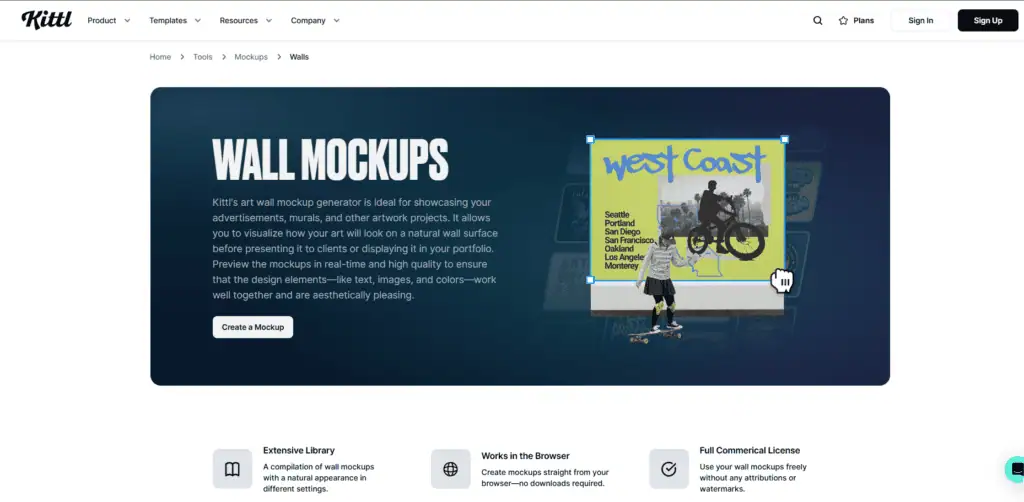The height and width of the screenshot is (502, 1024).
Task: Click the Sign In button
Action: (921, 20)
